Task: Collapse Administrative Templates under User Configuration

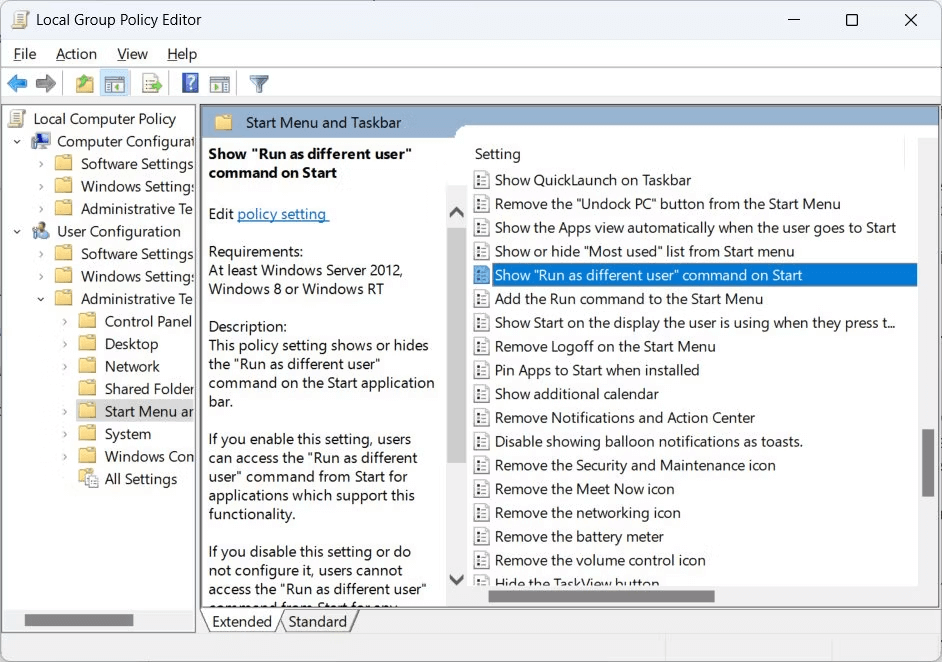Action: [40, 298]
